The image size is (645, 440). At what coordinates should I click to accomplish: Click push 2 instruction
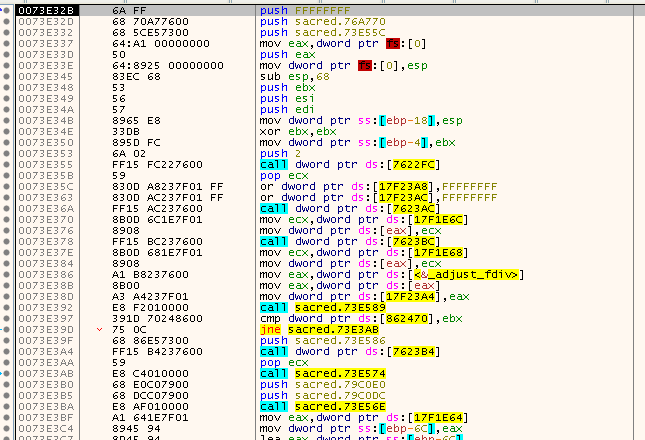tap(280, 153)
